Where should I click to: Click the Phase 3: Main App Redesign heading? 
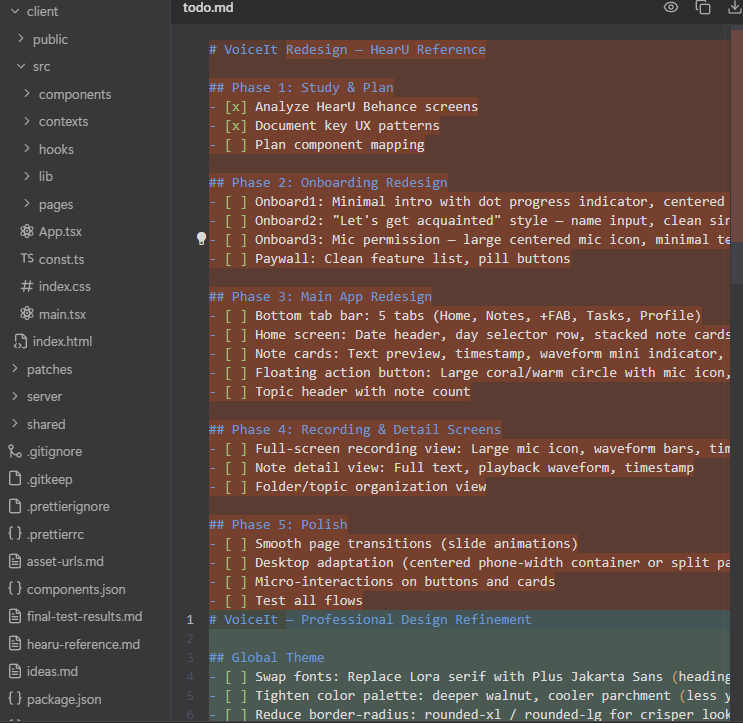(320, 297)
